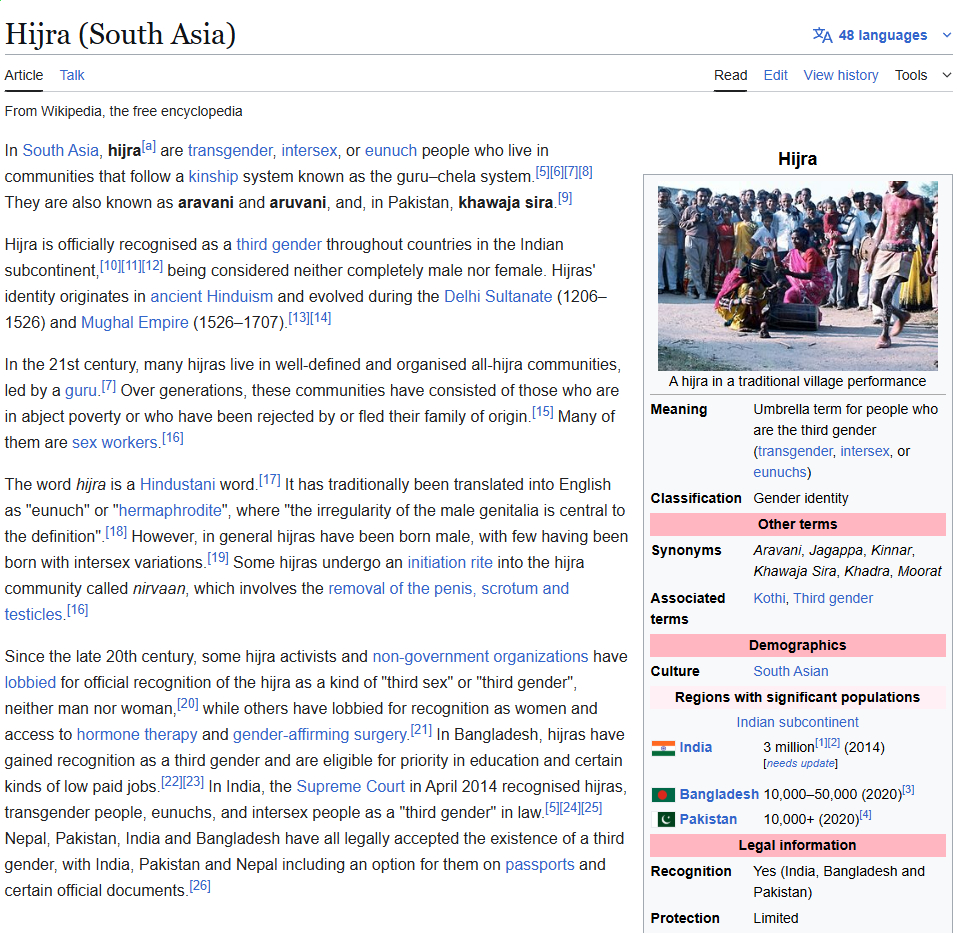Click the language translate icon

pos(822,35)
